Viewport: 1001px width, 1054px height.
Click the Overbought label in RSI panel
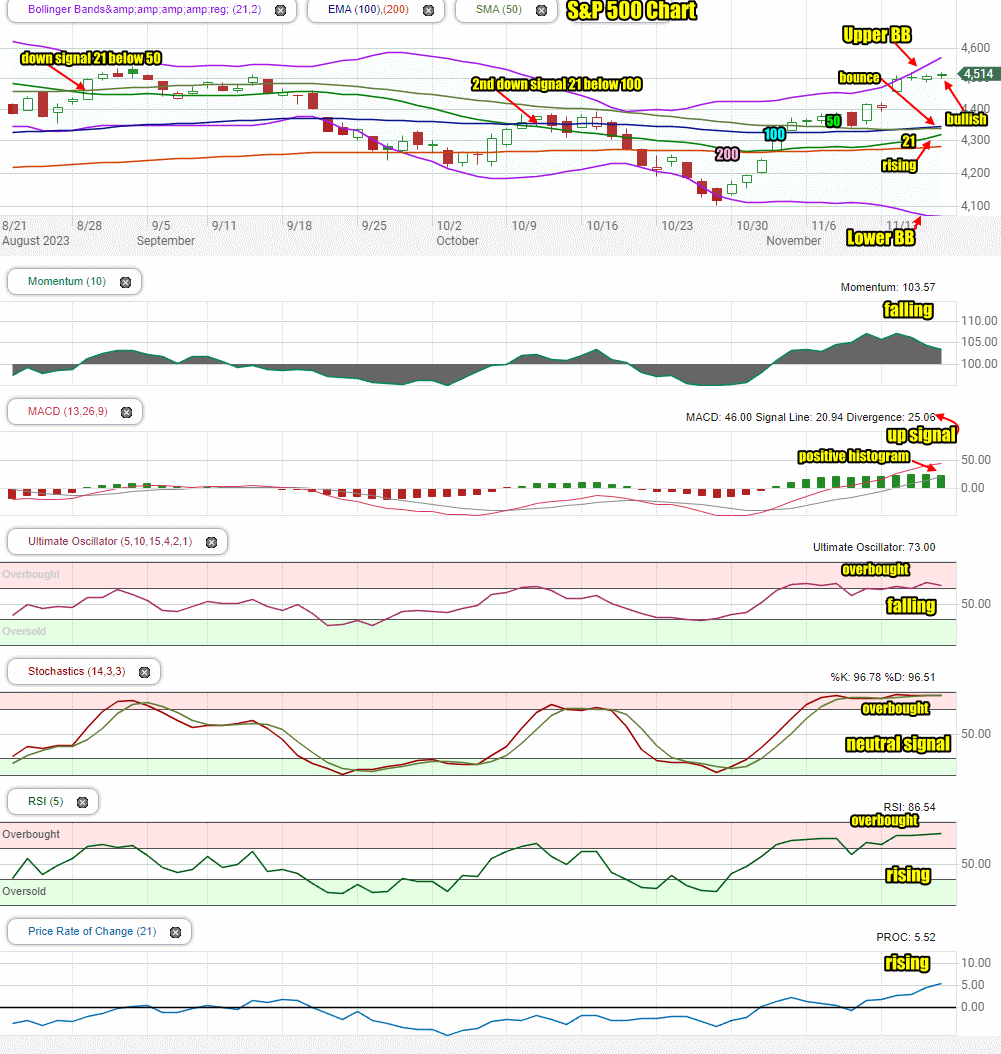click(x=31, y=834)
